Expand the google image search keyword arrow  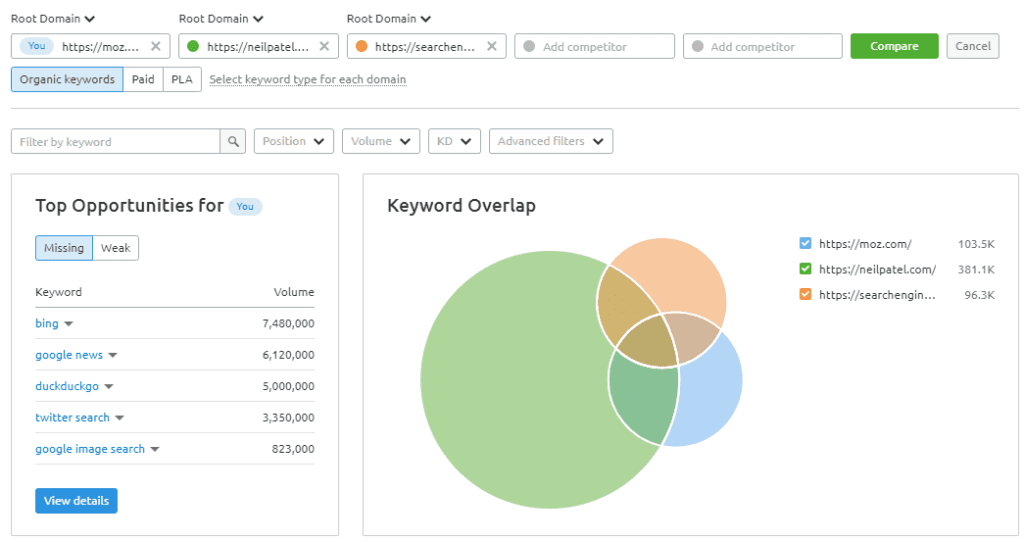pyautogui.click(x=155, y=449)
